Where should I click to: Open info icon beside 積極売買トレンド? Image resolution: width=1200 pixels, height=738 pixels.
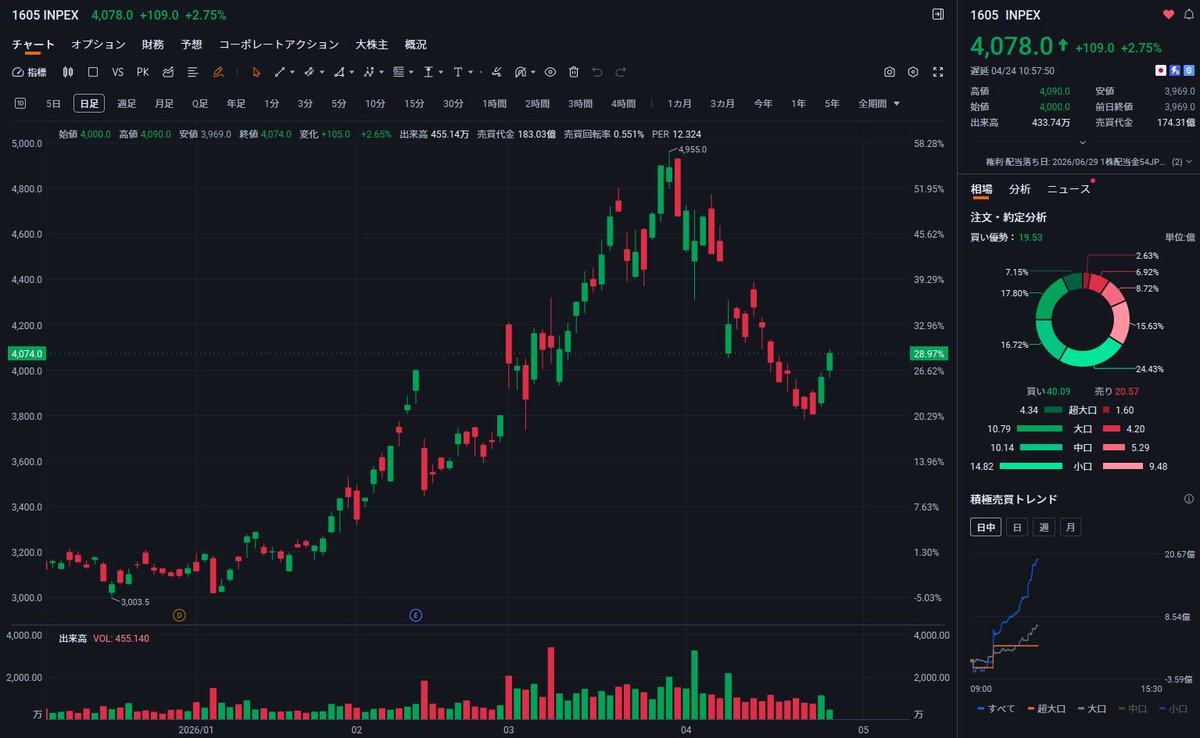(x=1188, y=499)
